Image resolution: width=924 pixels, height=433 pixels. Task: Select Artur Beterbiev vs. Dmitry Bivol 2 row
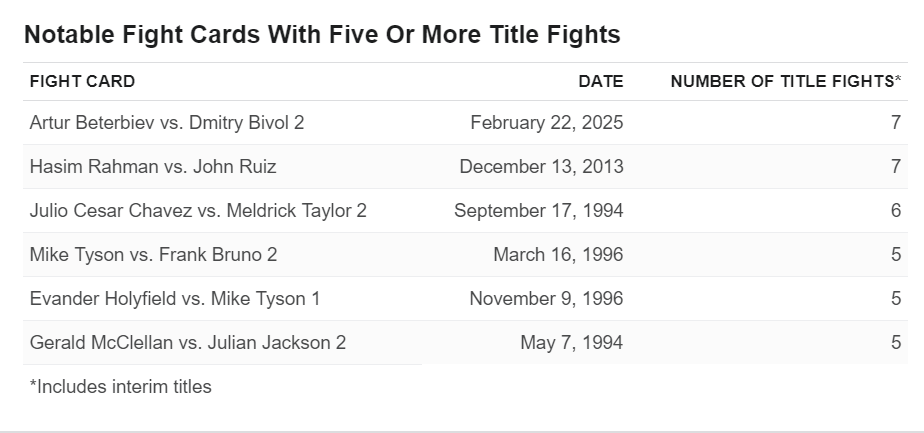pos(466,123)
